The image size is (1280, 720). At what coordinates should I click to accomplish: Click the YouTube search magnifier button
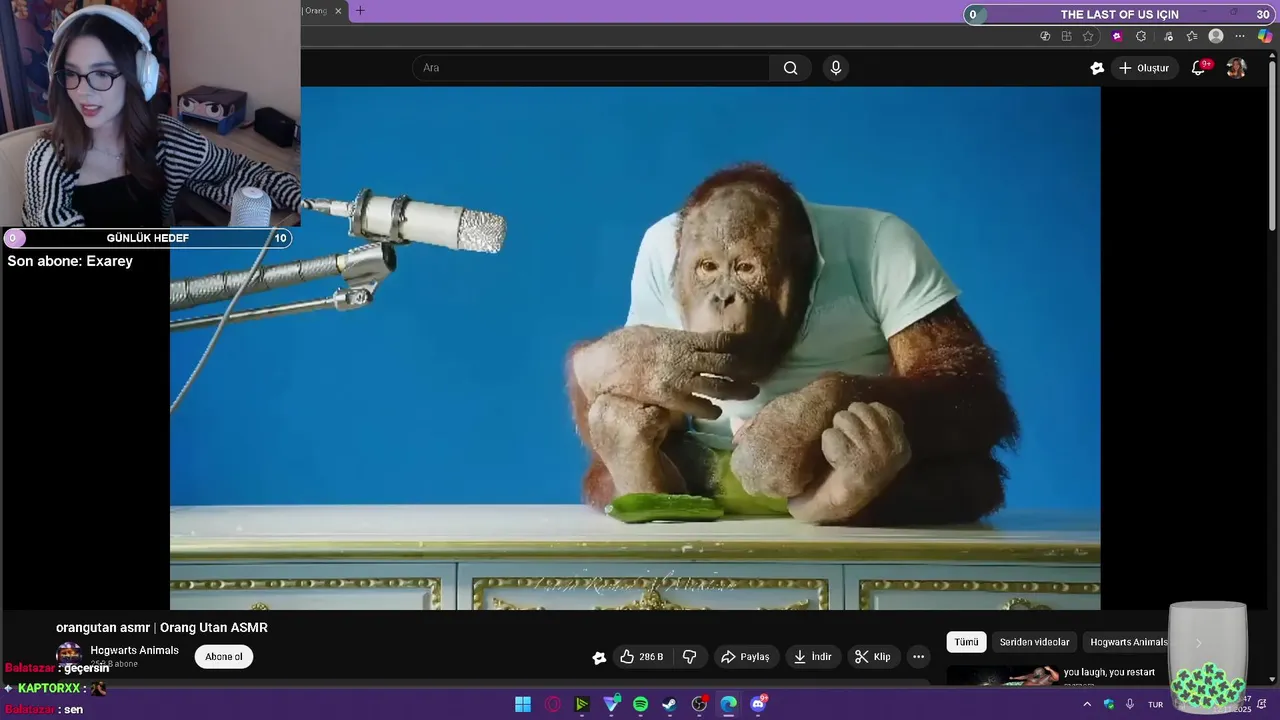(x=790, y=68)
